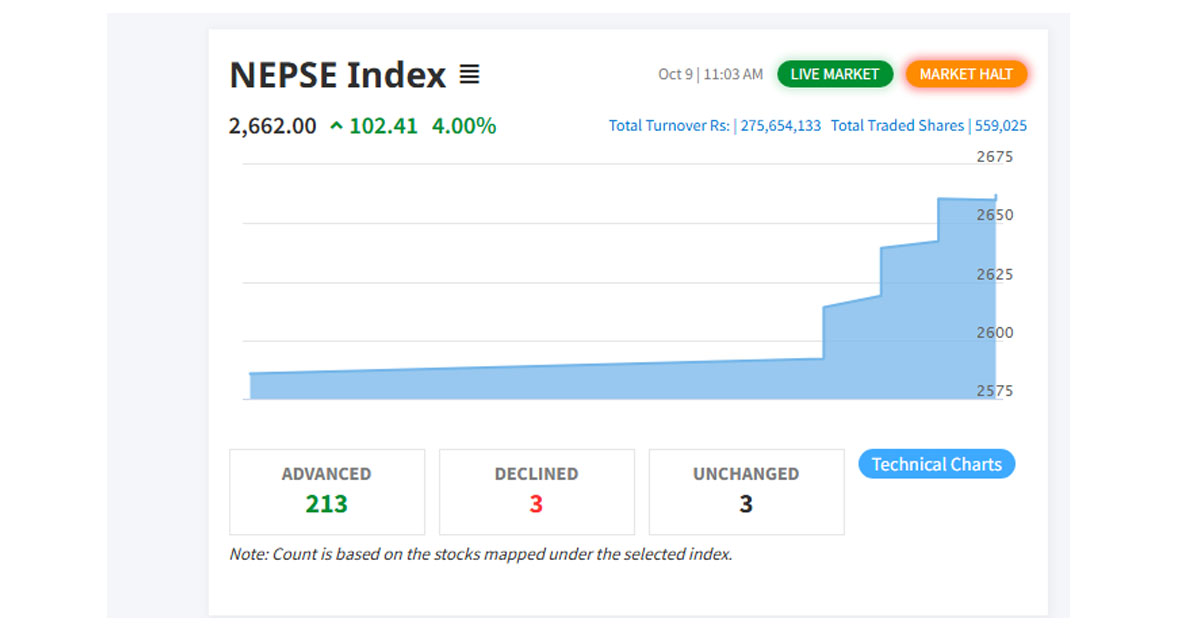Click the orange MARKET HALT badge
The height and width of the screenshot is (630, 1200).
point(965,74)
